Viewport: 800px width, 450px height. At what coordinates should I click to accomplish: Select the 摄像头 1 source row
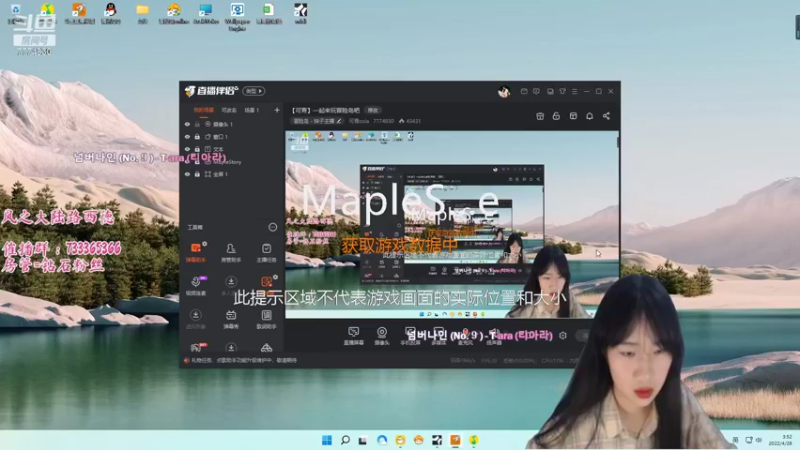pyautogui.click(x=232, y=124)
